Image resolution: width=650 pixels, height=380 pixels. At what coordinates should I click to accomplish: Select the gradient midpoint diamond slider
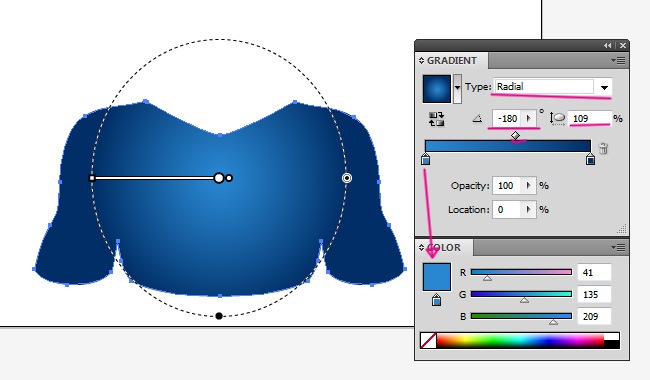515,136
